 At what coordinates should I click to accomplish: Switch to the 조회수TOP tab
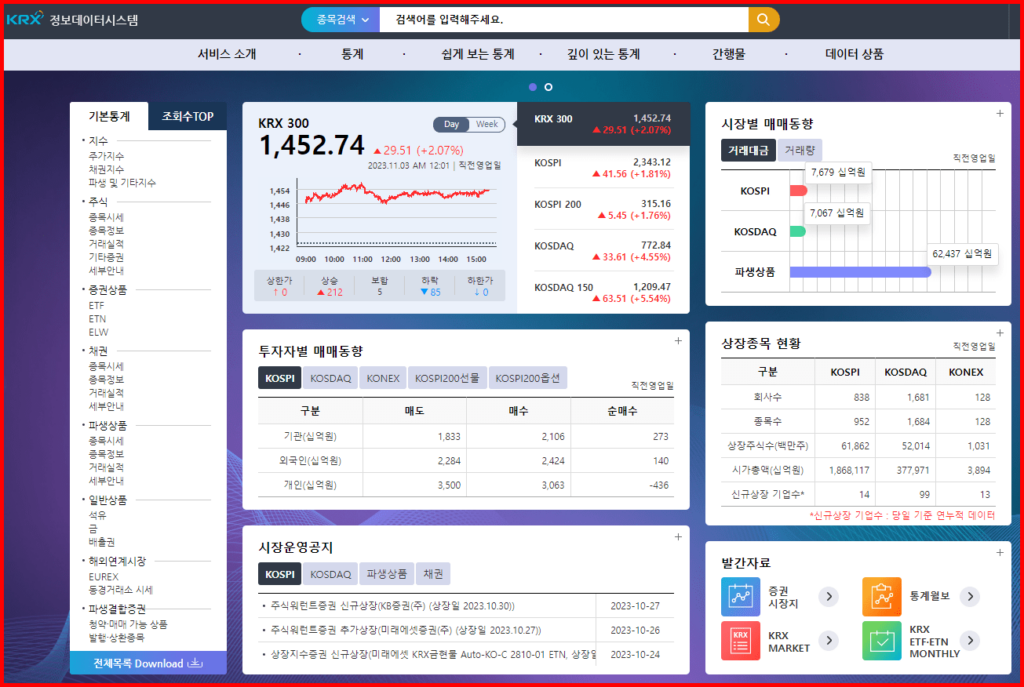point(187,116)
